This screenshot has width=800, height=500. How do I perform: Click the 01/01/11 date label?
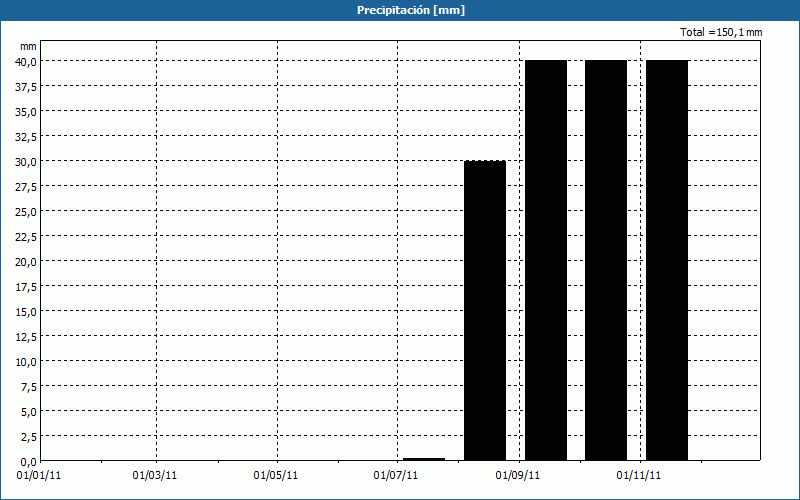point(39,476)
